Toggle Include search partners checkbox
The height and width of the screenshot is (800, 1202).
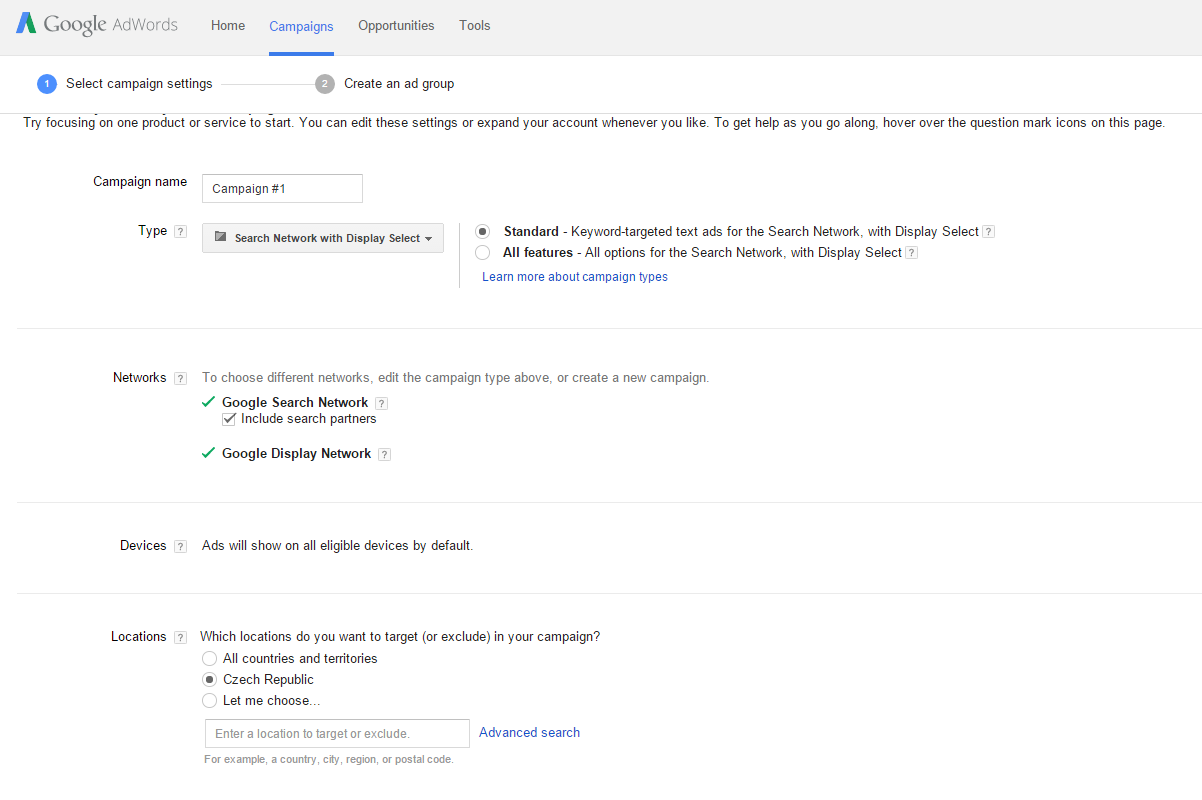[x=229, y=419]
